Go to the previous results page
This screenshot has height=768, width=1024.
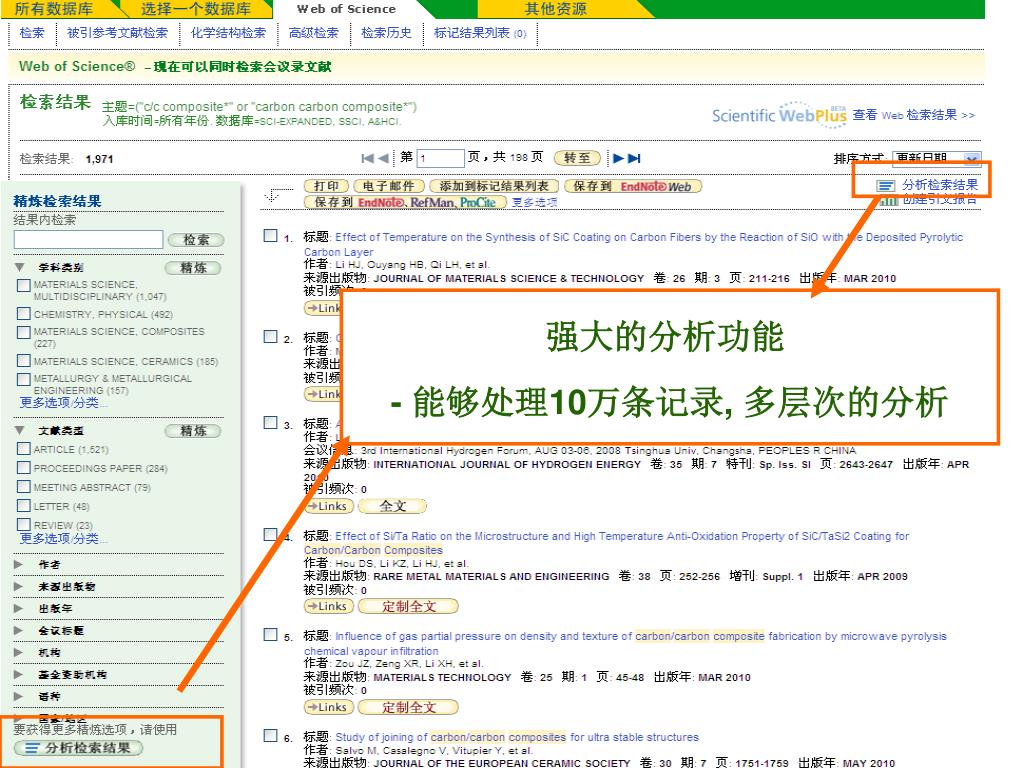coord(383,158)
